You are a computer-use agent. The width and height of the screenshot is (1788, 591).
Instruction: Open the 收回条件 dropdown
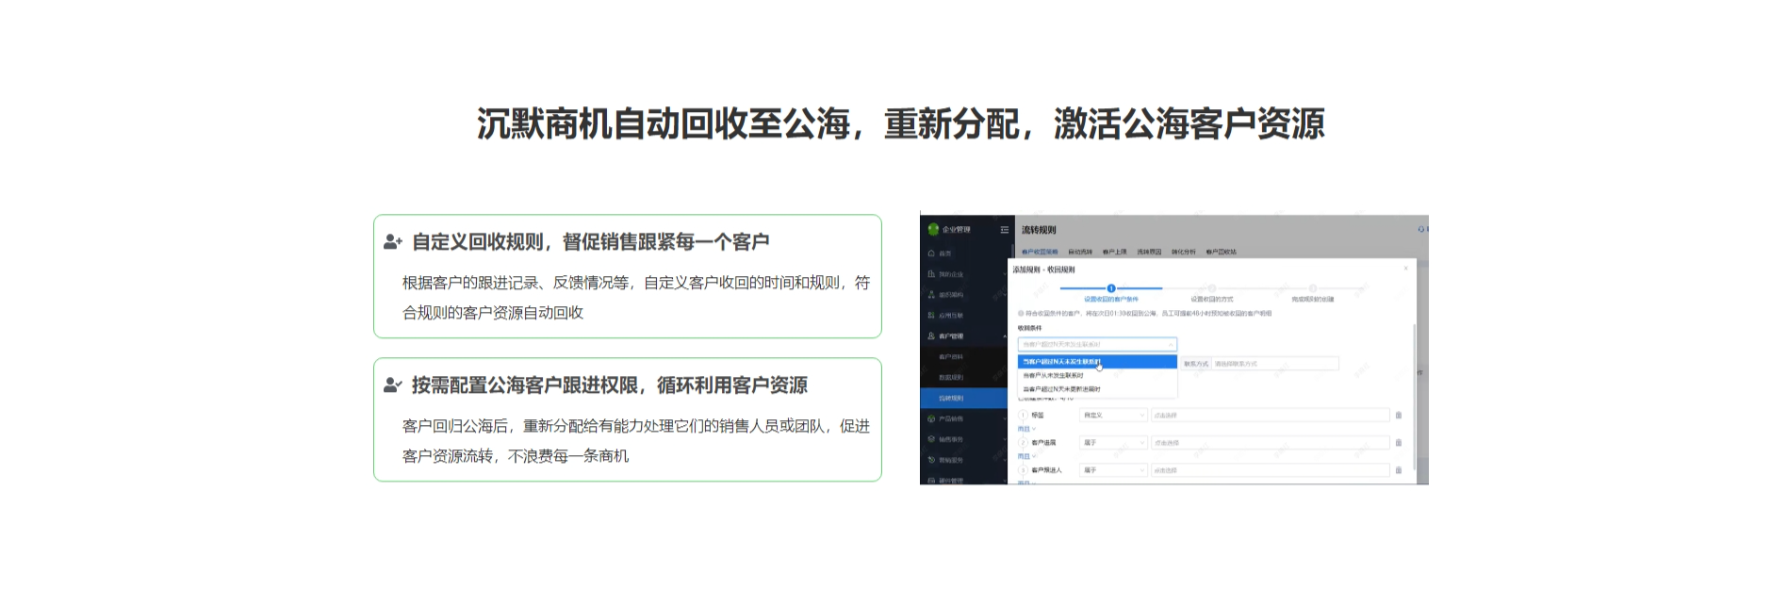point(1097,345)
